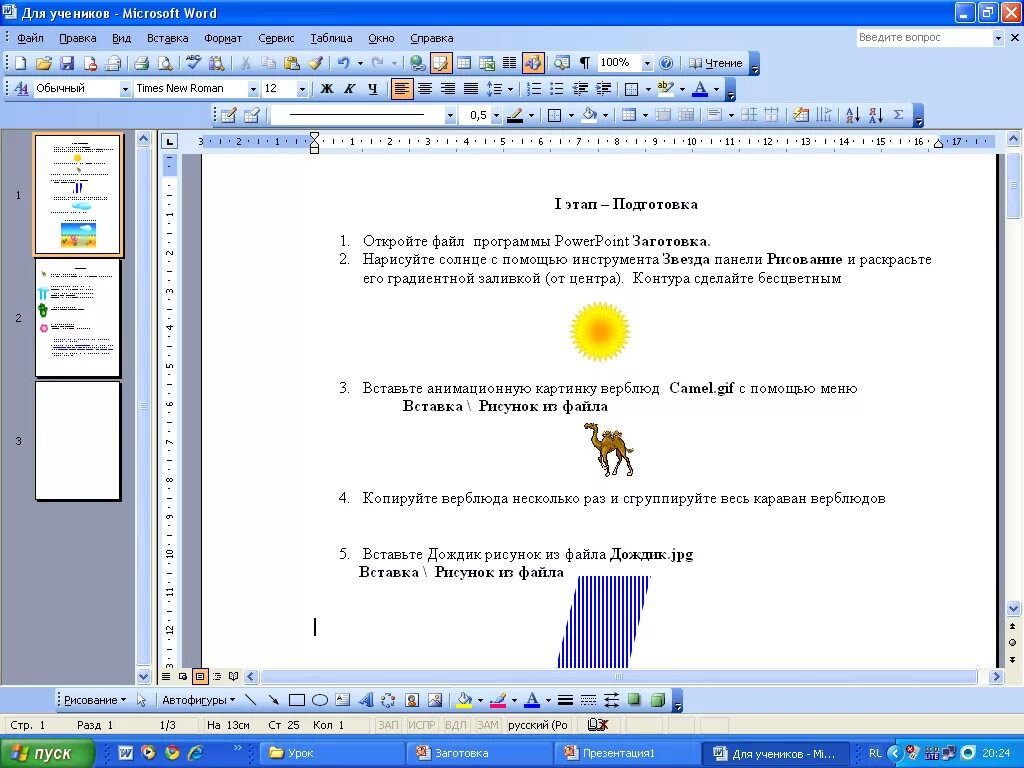Toggle numbered list
The image size is (1024, 768).
(534, 88)
